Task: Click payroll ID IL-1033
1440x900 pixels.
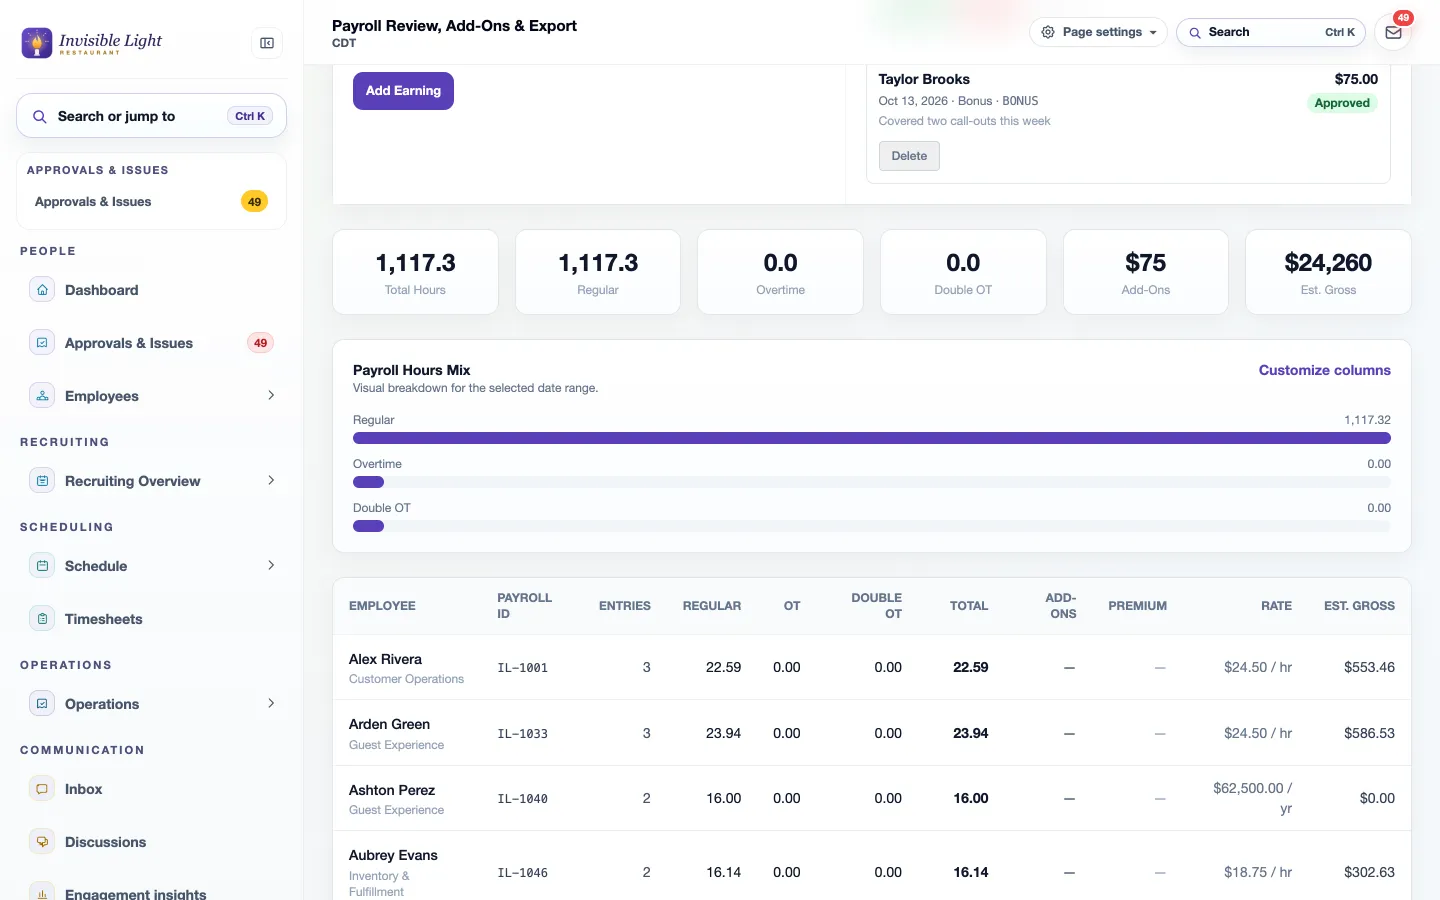Action: coord(522,734)
